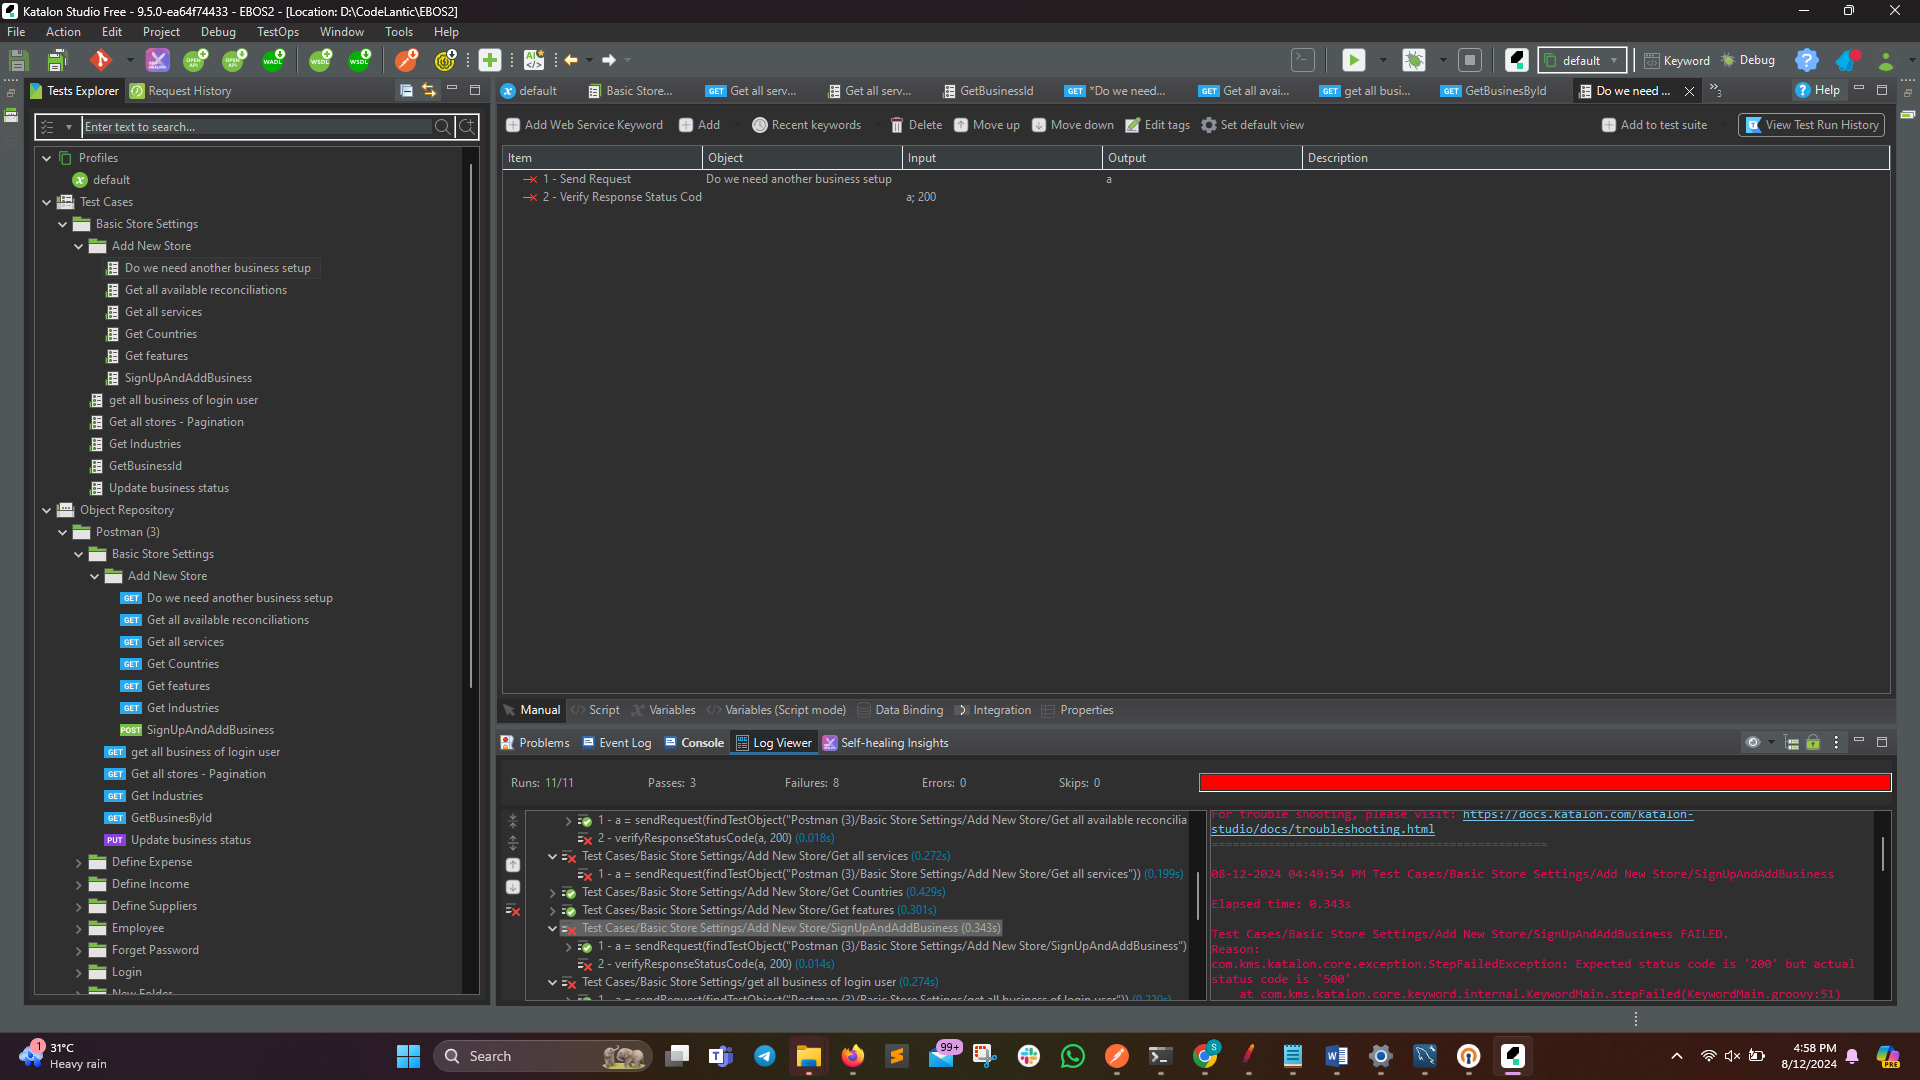This screenshot has height=1080, width=1920.
Task: Click the terminal command toolbar icon
Action: [x=1303, y=60]
